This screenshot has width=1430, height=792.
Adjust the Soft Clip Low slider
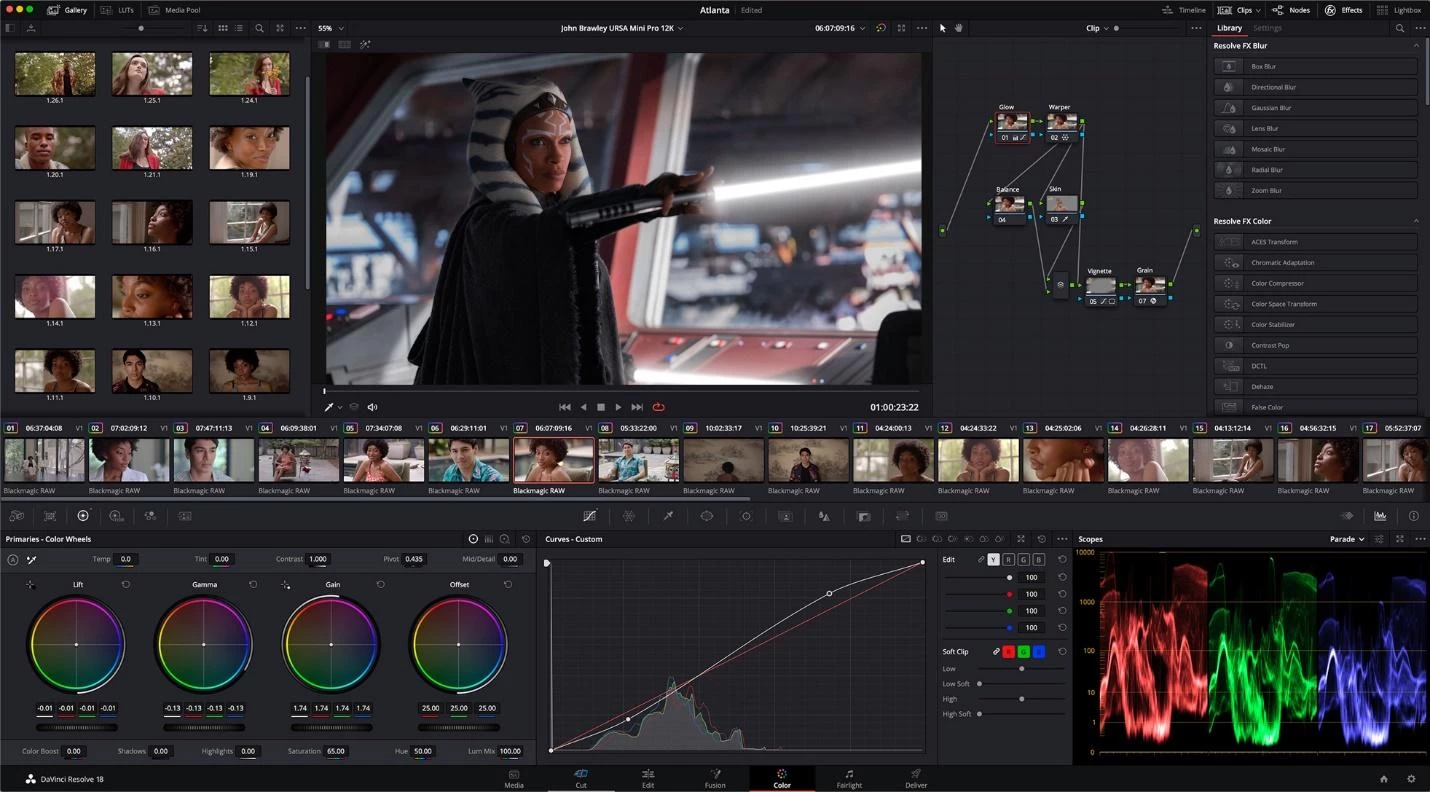(1021, 669)
